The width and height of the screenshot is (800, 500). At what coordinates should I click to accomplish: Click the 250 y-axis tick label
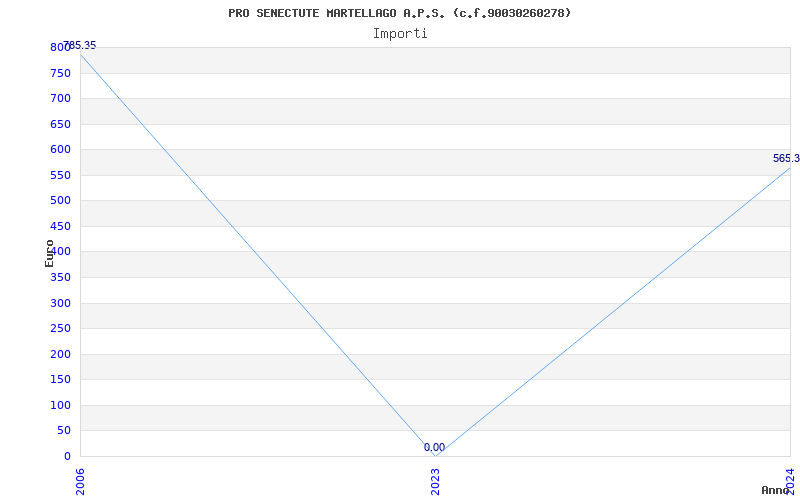click(x=60, y=329)
